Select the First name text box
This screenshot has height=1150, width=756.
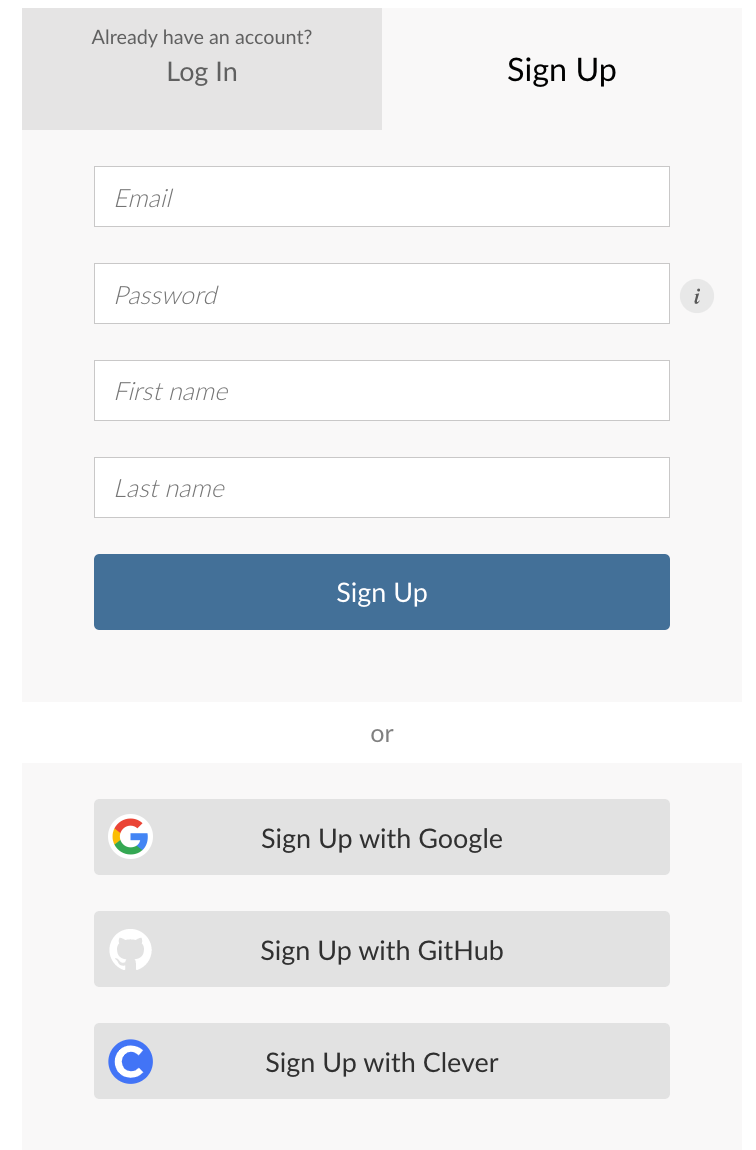381,390
